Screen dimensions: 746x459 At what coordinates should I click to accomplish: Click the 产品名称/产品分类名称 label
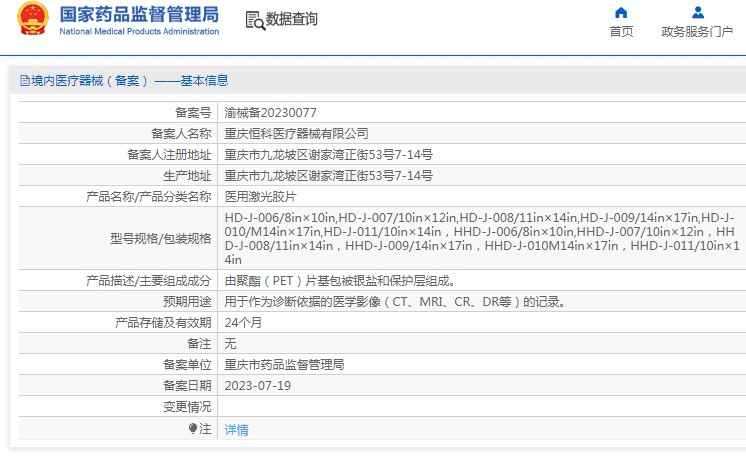click(x=148, y=196)
